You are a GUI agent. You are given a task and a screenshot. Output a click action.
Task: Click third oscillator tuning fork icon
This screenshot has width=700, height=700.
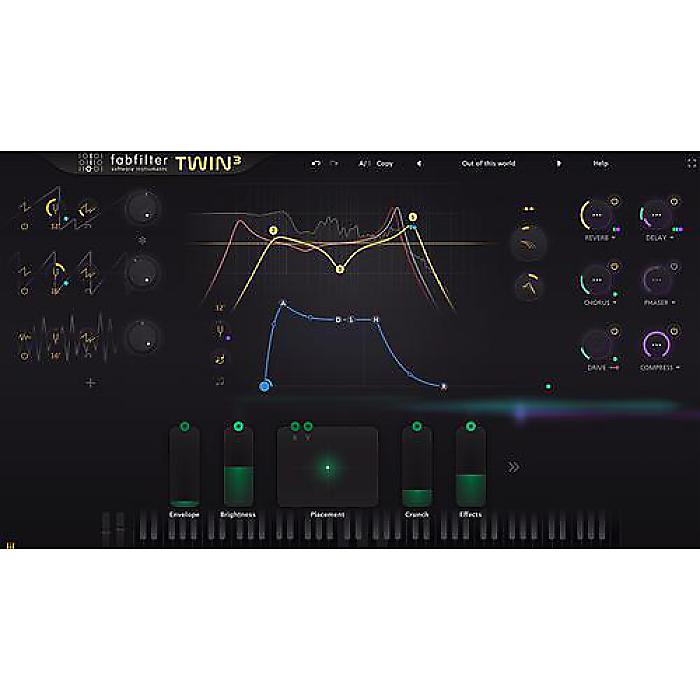click(55, 337)
